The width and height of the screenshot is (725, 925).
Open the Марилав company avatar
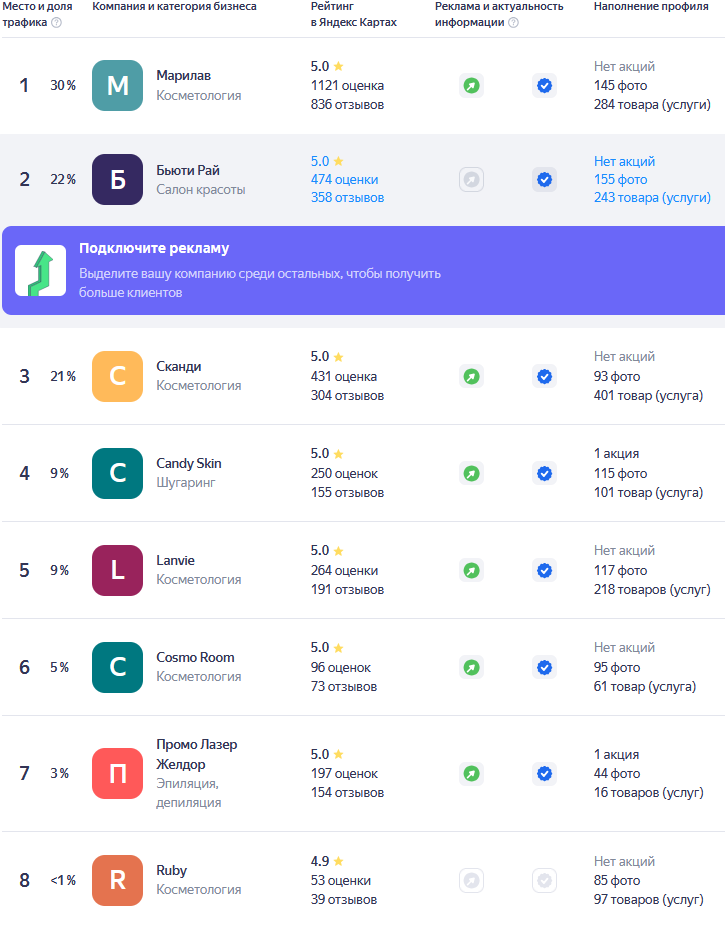point(118,86)
